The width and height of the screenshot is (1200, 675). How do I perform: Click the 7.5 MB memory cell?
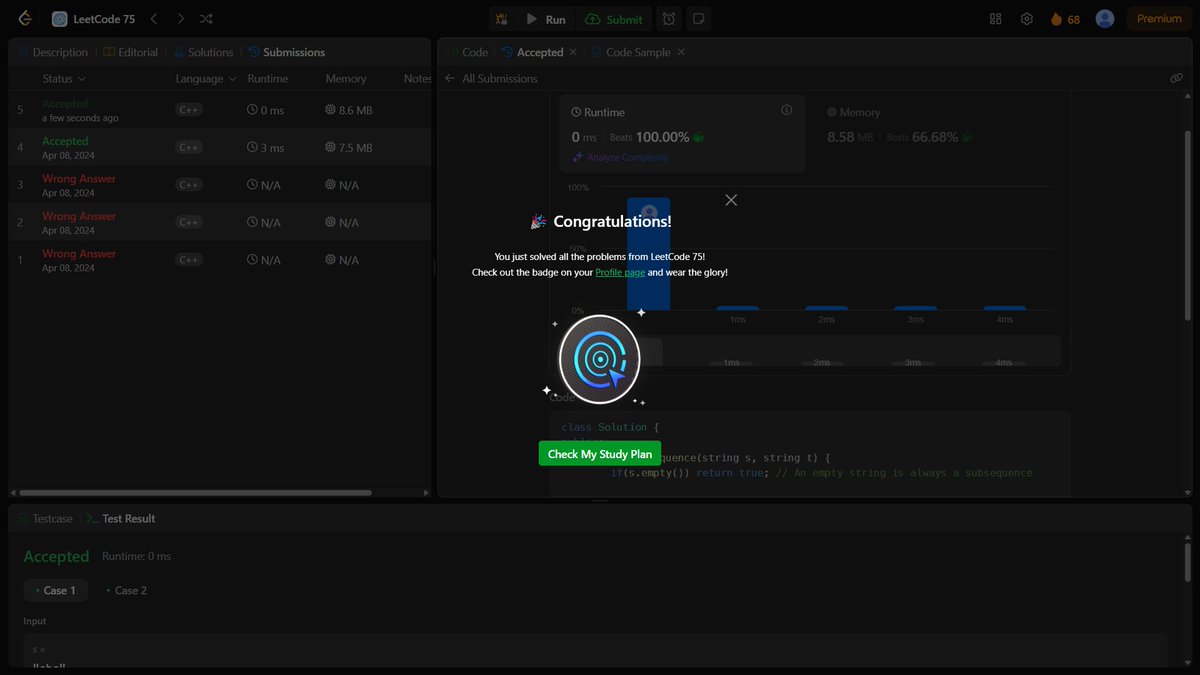click(349, 147)
